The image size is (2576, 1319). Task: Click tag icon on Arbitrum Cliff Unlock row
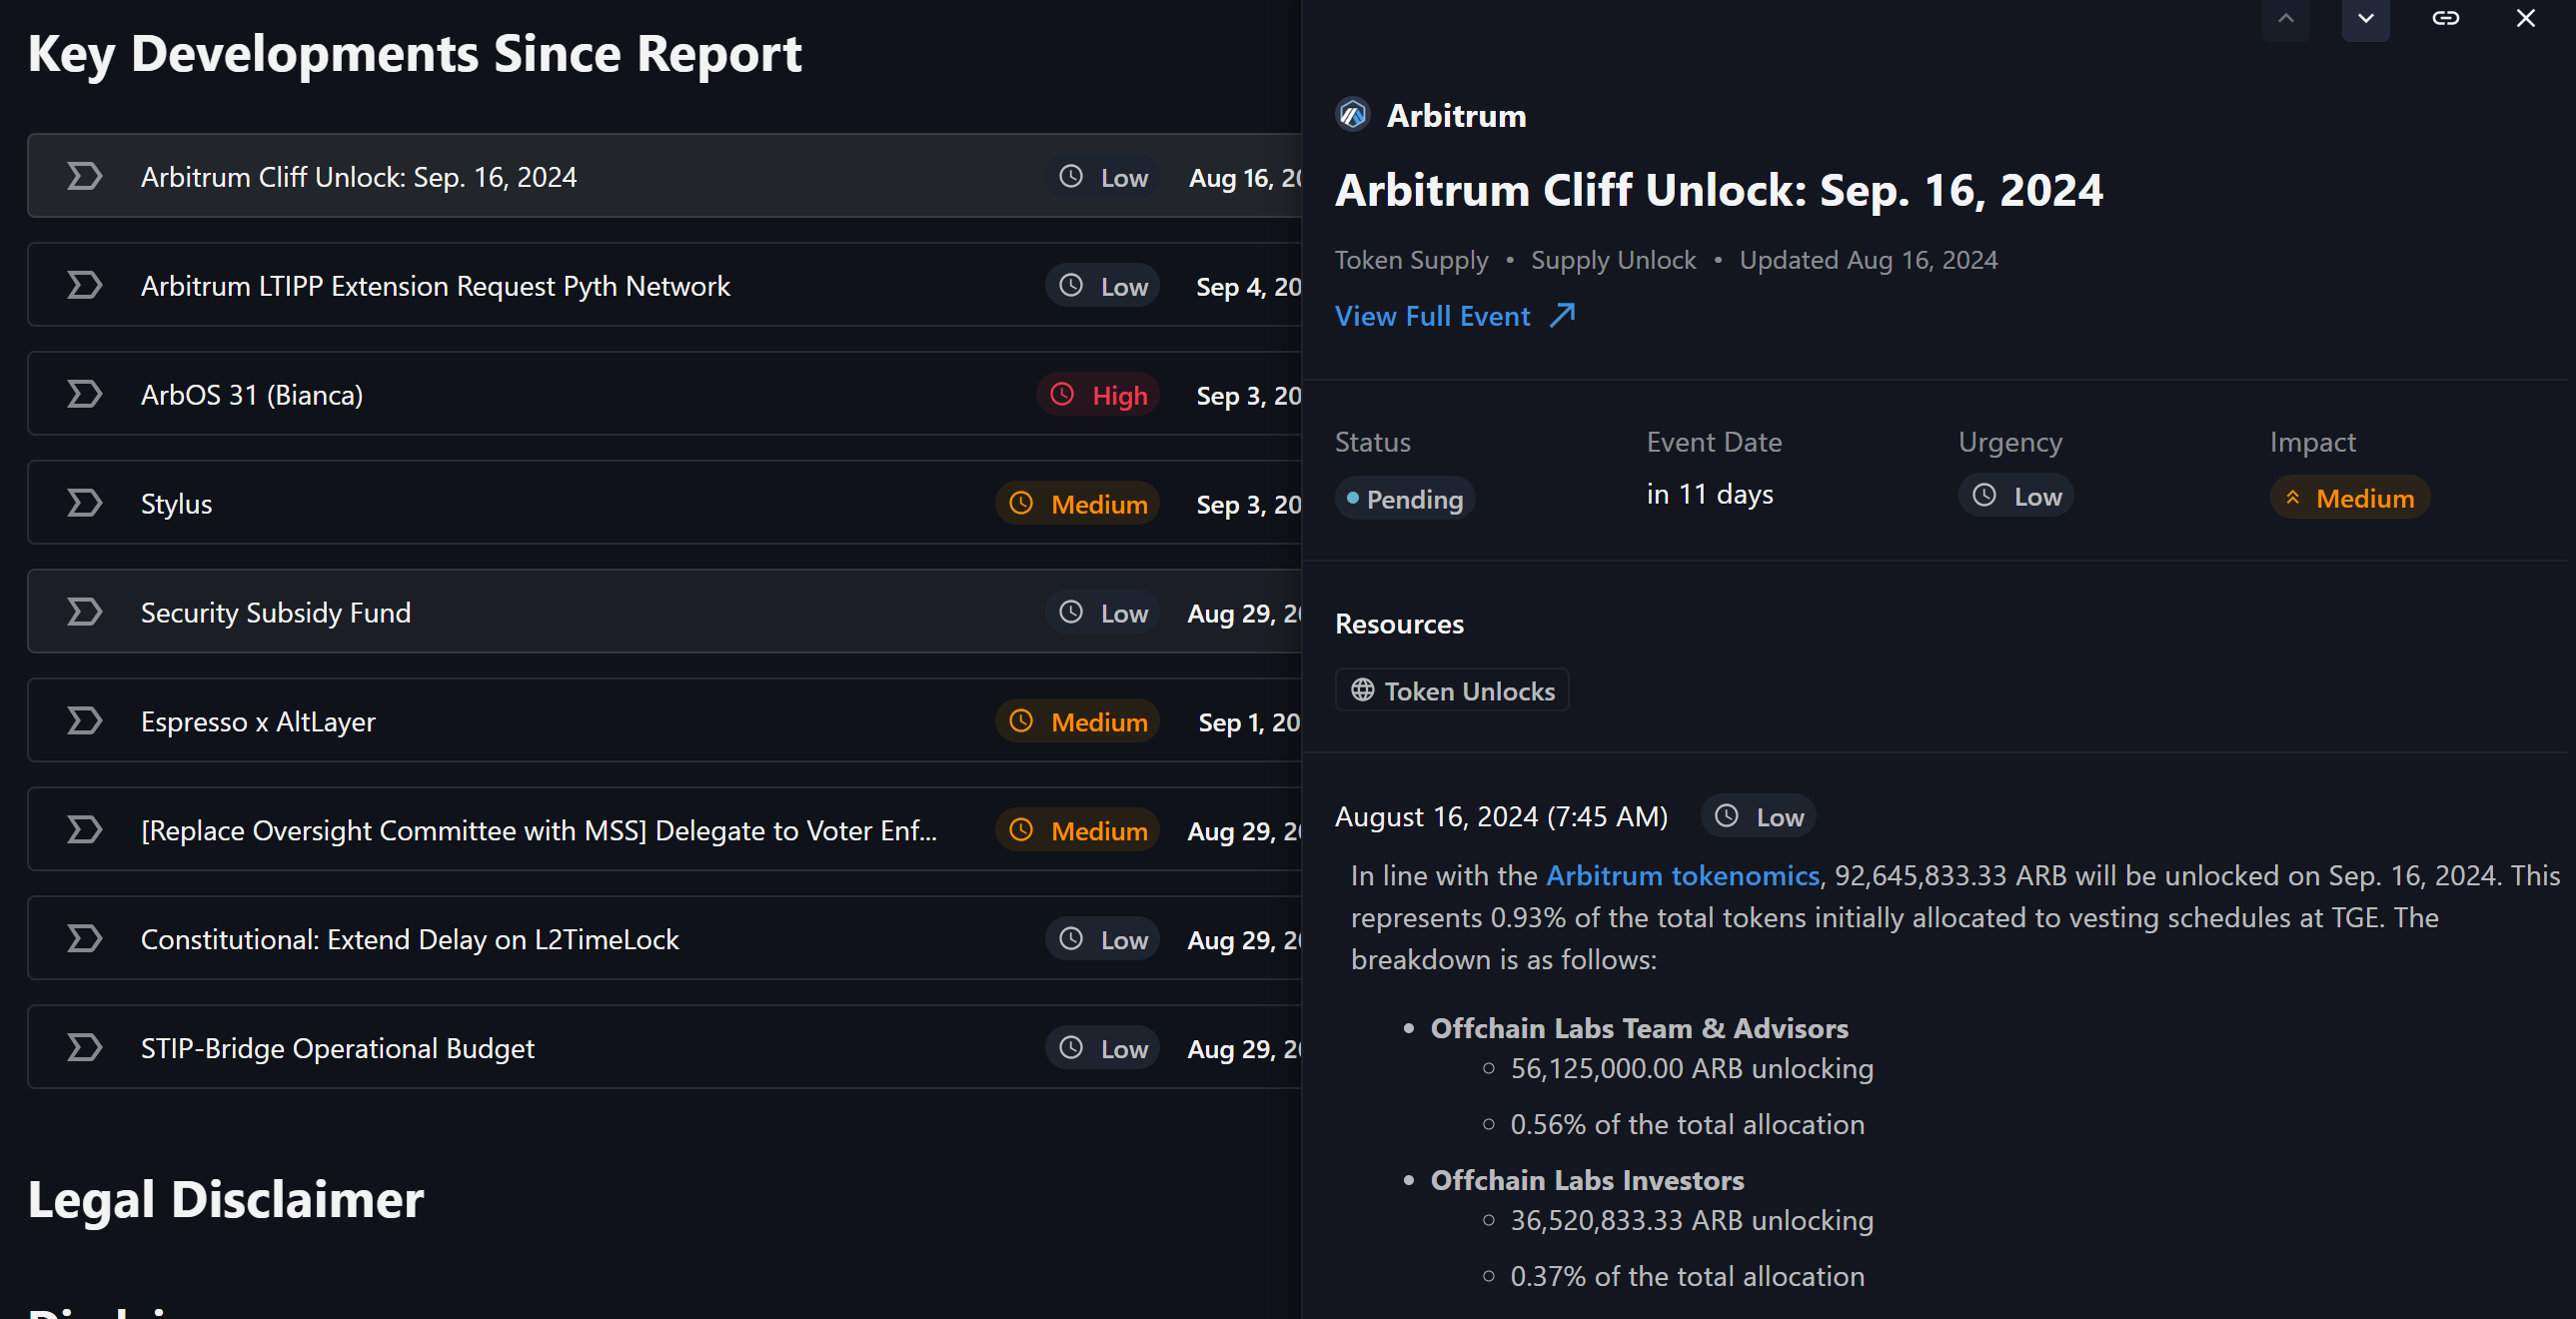coord(84,176)
